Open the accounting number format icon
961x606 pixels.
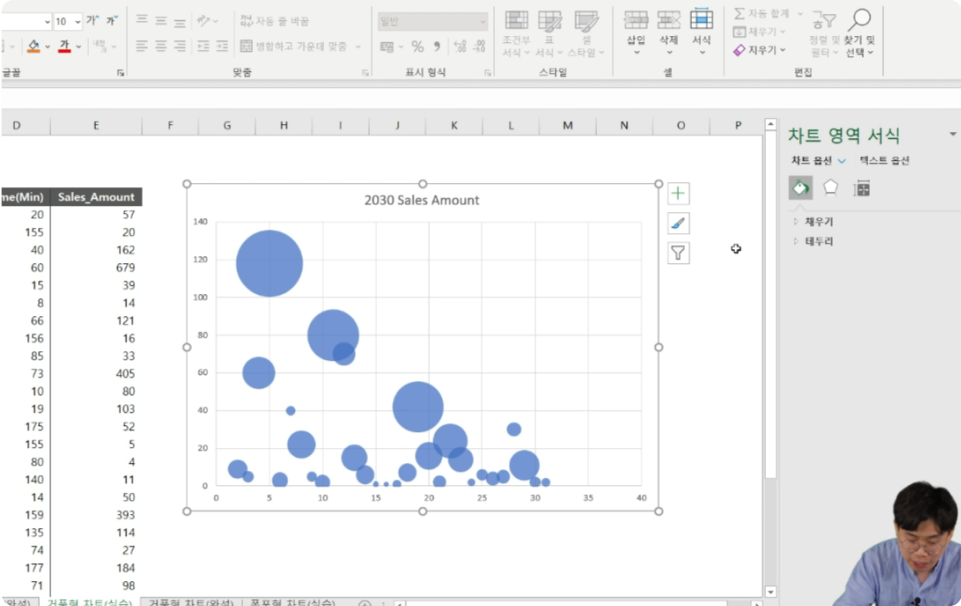387,47
